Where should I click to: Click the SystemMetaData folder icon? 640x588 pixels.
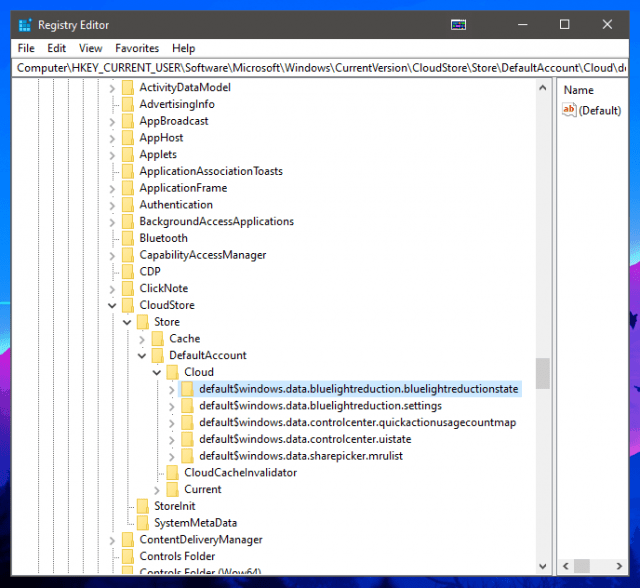tap(142, 522)
